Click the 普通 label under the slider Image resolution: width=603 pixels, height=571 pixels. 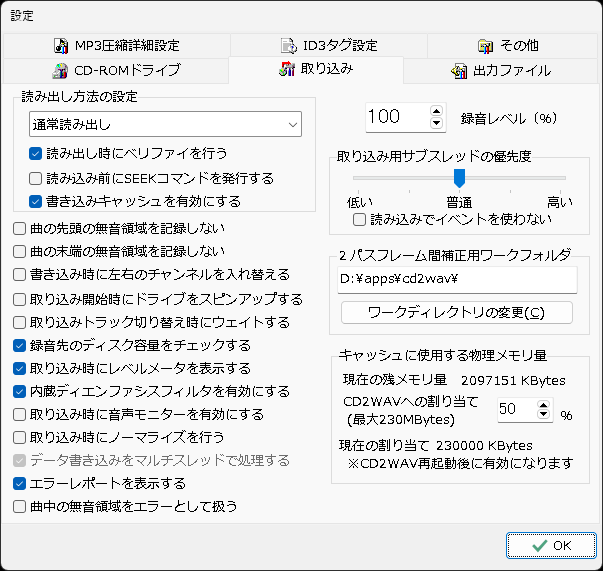(x=459, y=202)
